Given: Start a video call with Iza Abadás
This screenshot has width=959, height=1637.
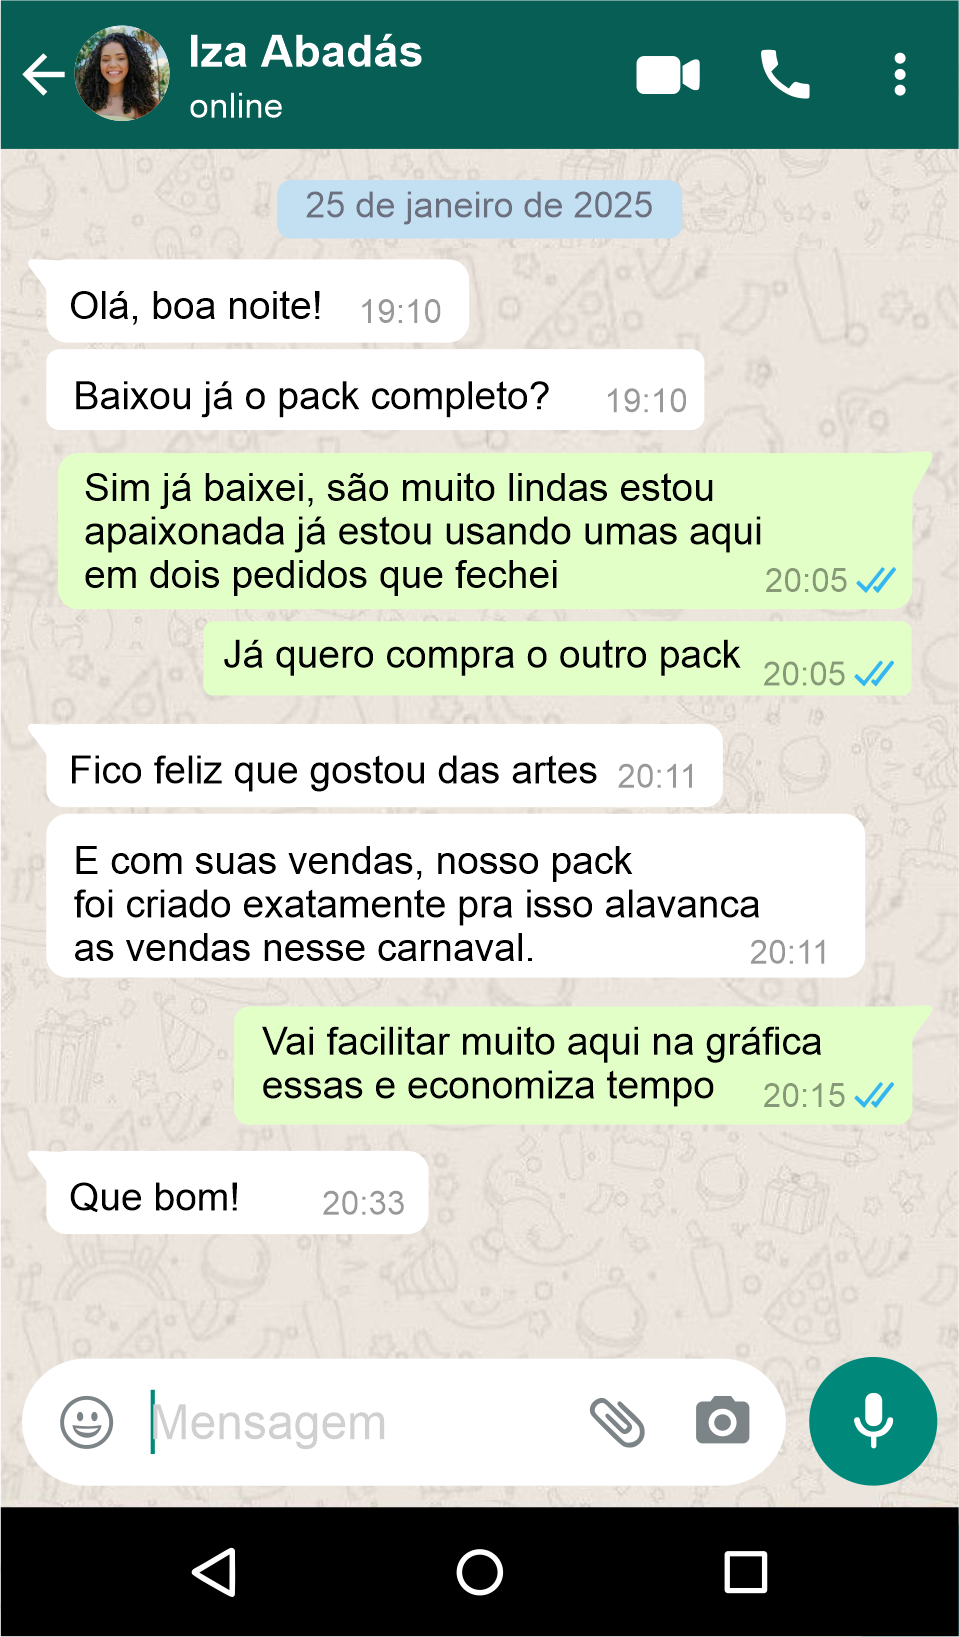Looking at the screenshot, I should [x=668, y=75].
